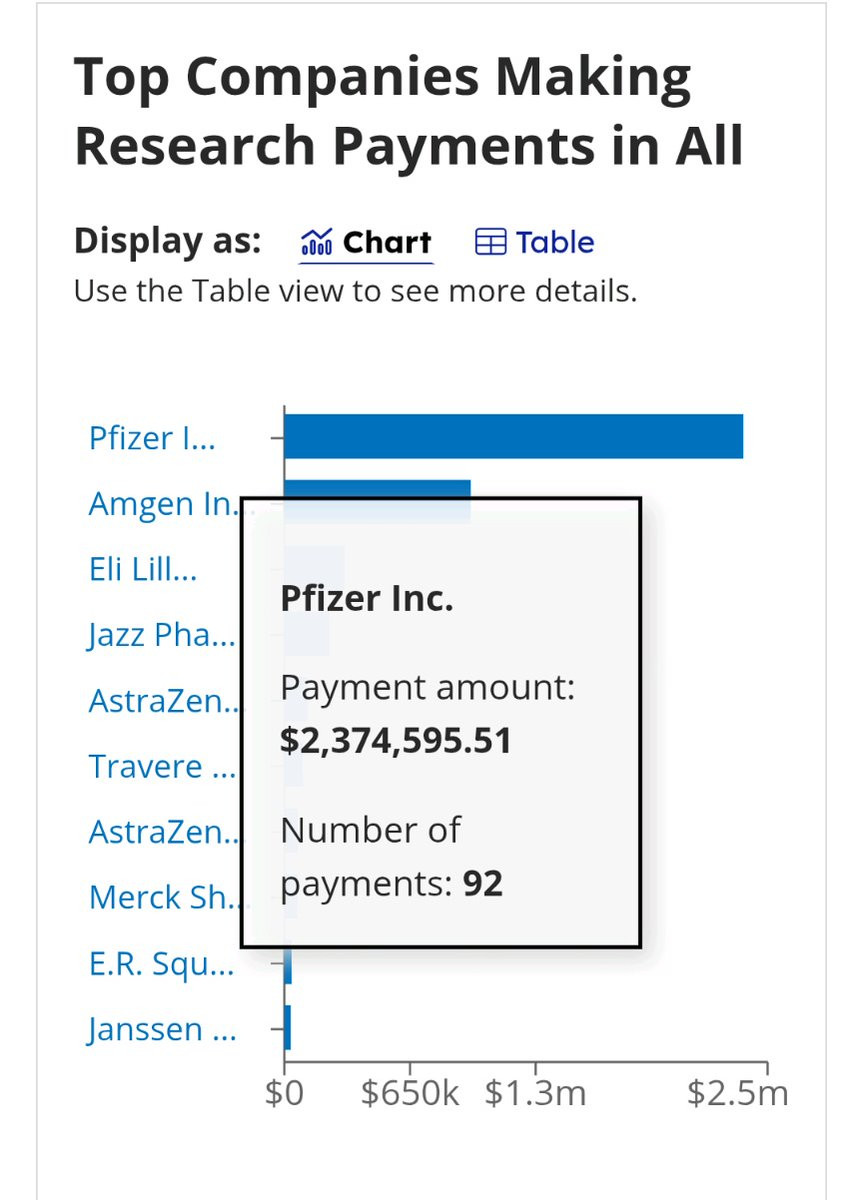The height and width of the screenshot is (1200, 863).
Task: Open the Pfizer I... company link
Action: [x=151, y=438]
